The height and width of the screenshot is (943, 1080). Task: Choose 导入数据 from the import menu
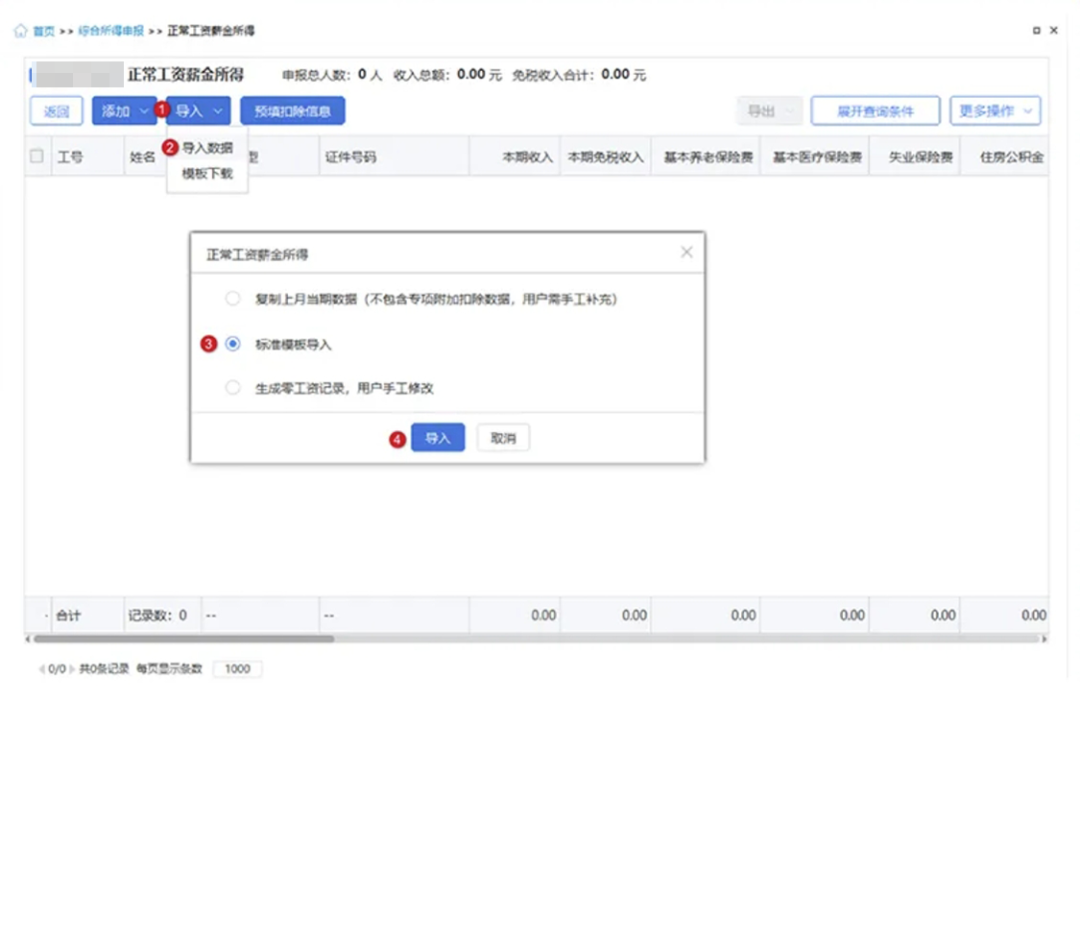point(207,148)
